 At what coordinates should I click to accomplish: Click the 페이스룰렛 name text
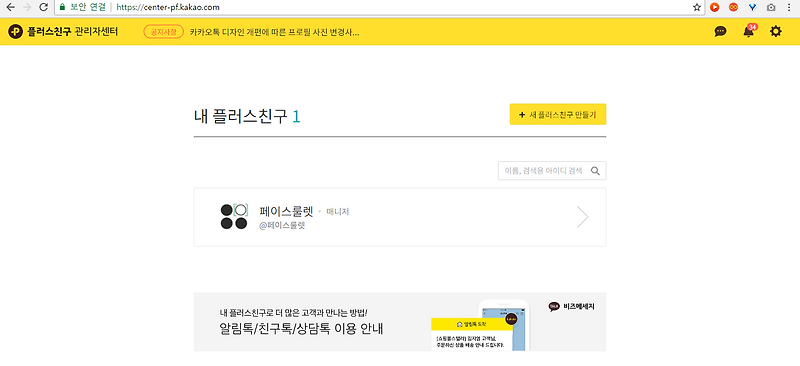tap(286, 211)
